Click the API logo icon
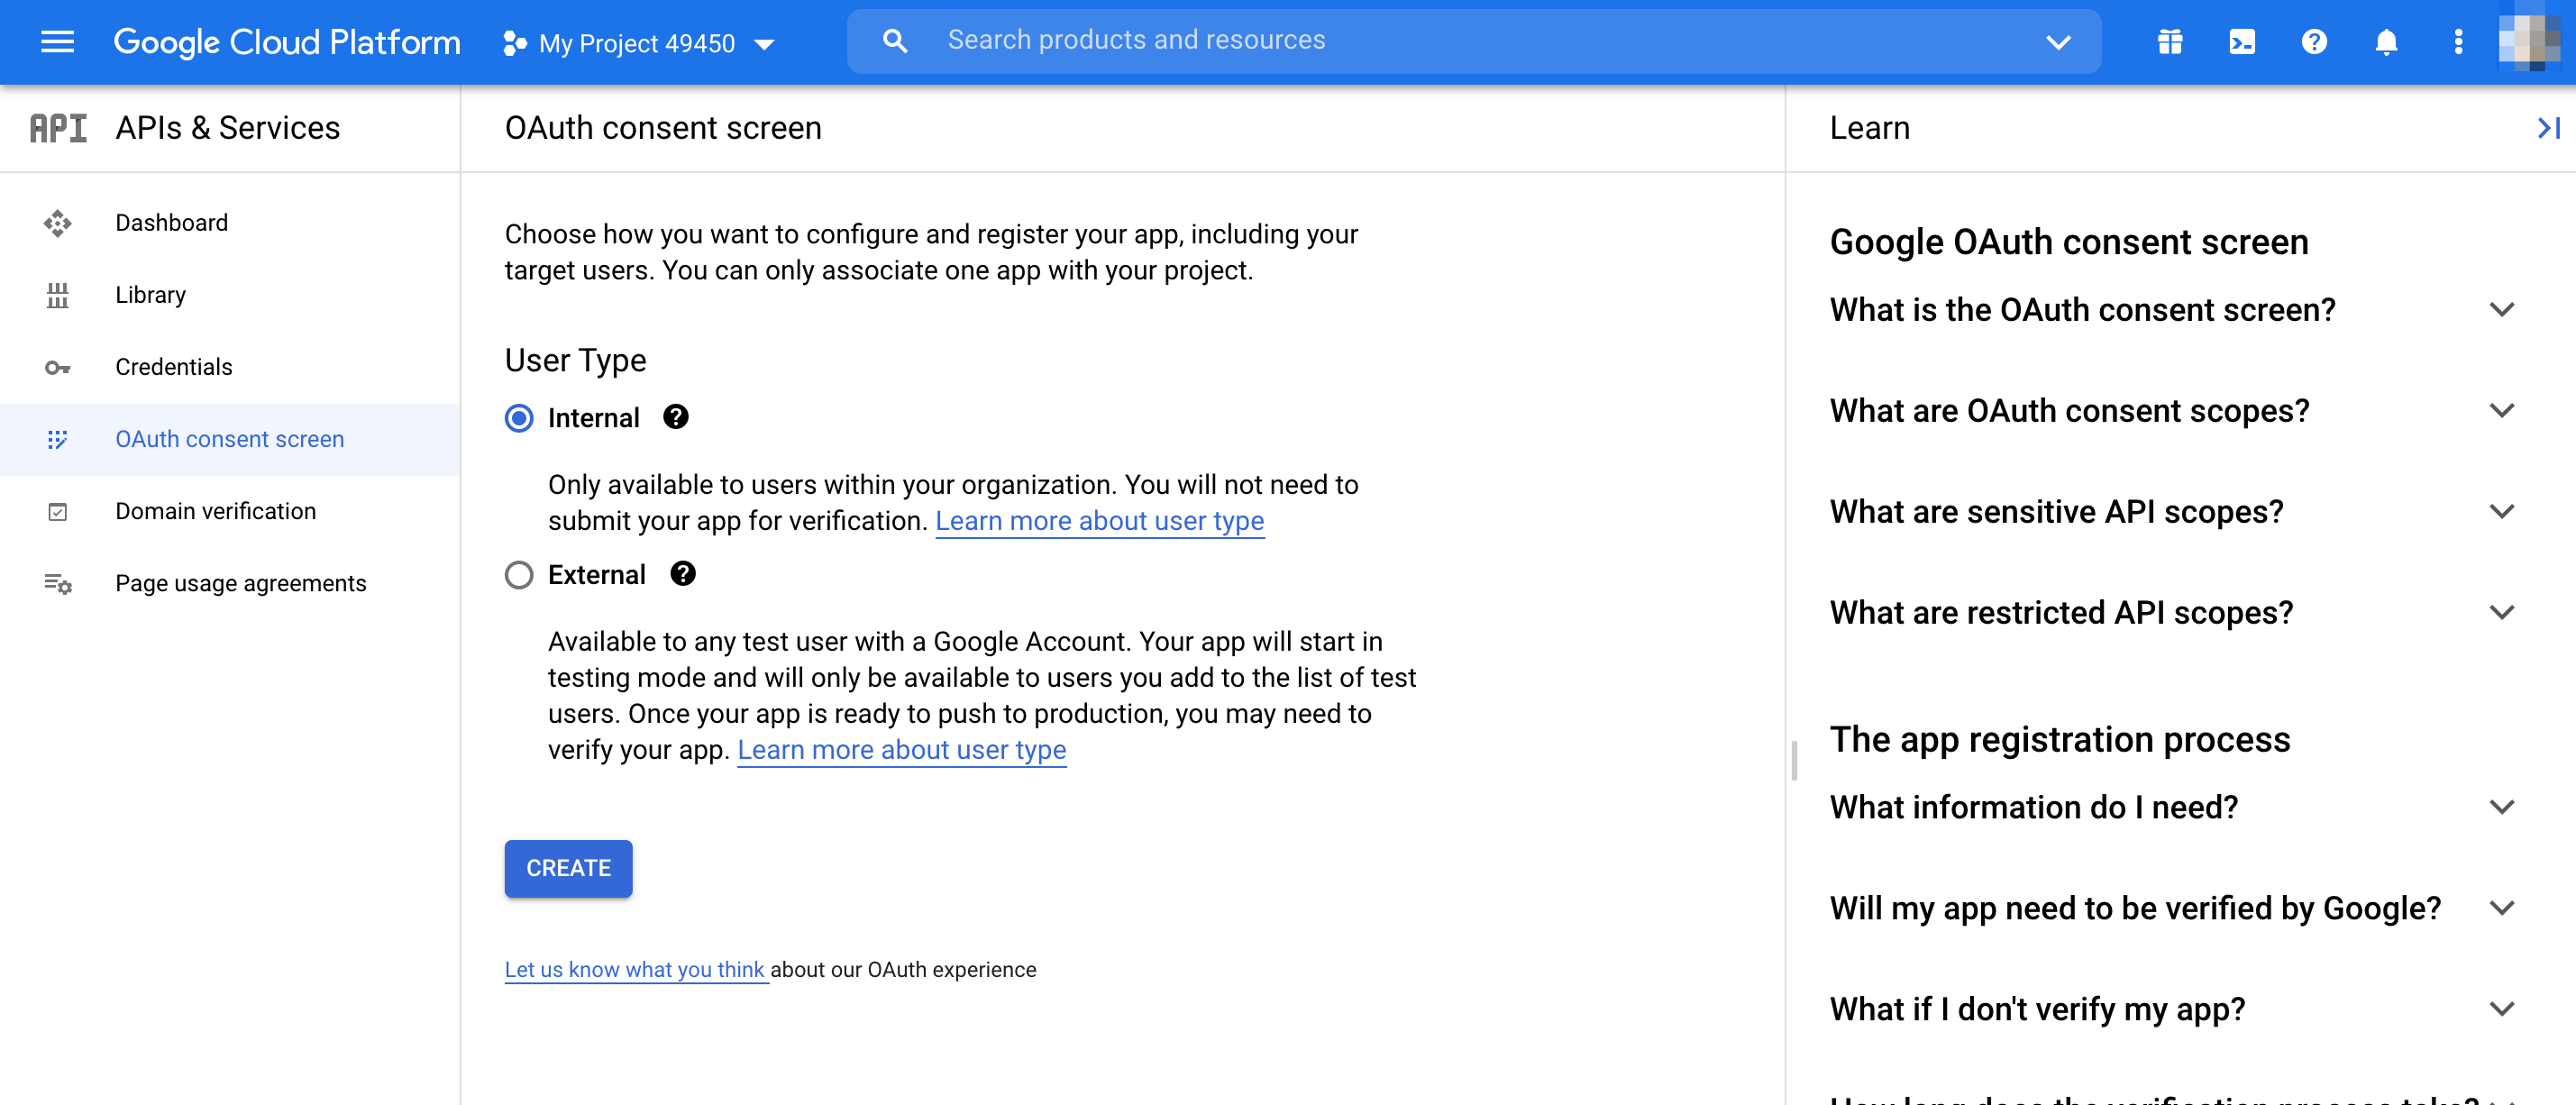 (x=58, y=128)
